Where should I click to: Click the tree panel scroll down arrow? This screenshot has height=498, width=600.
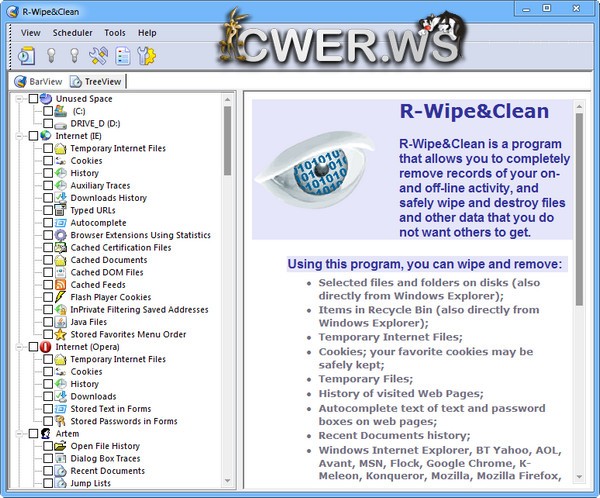click(x=228, y=480)
